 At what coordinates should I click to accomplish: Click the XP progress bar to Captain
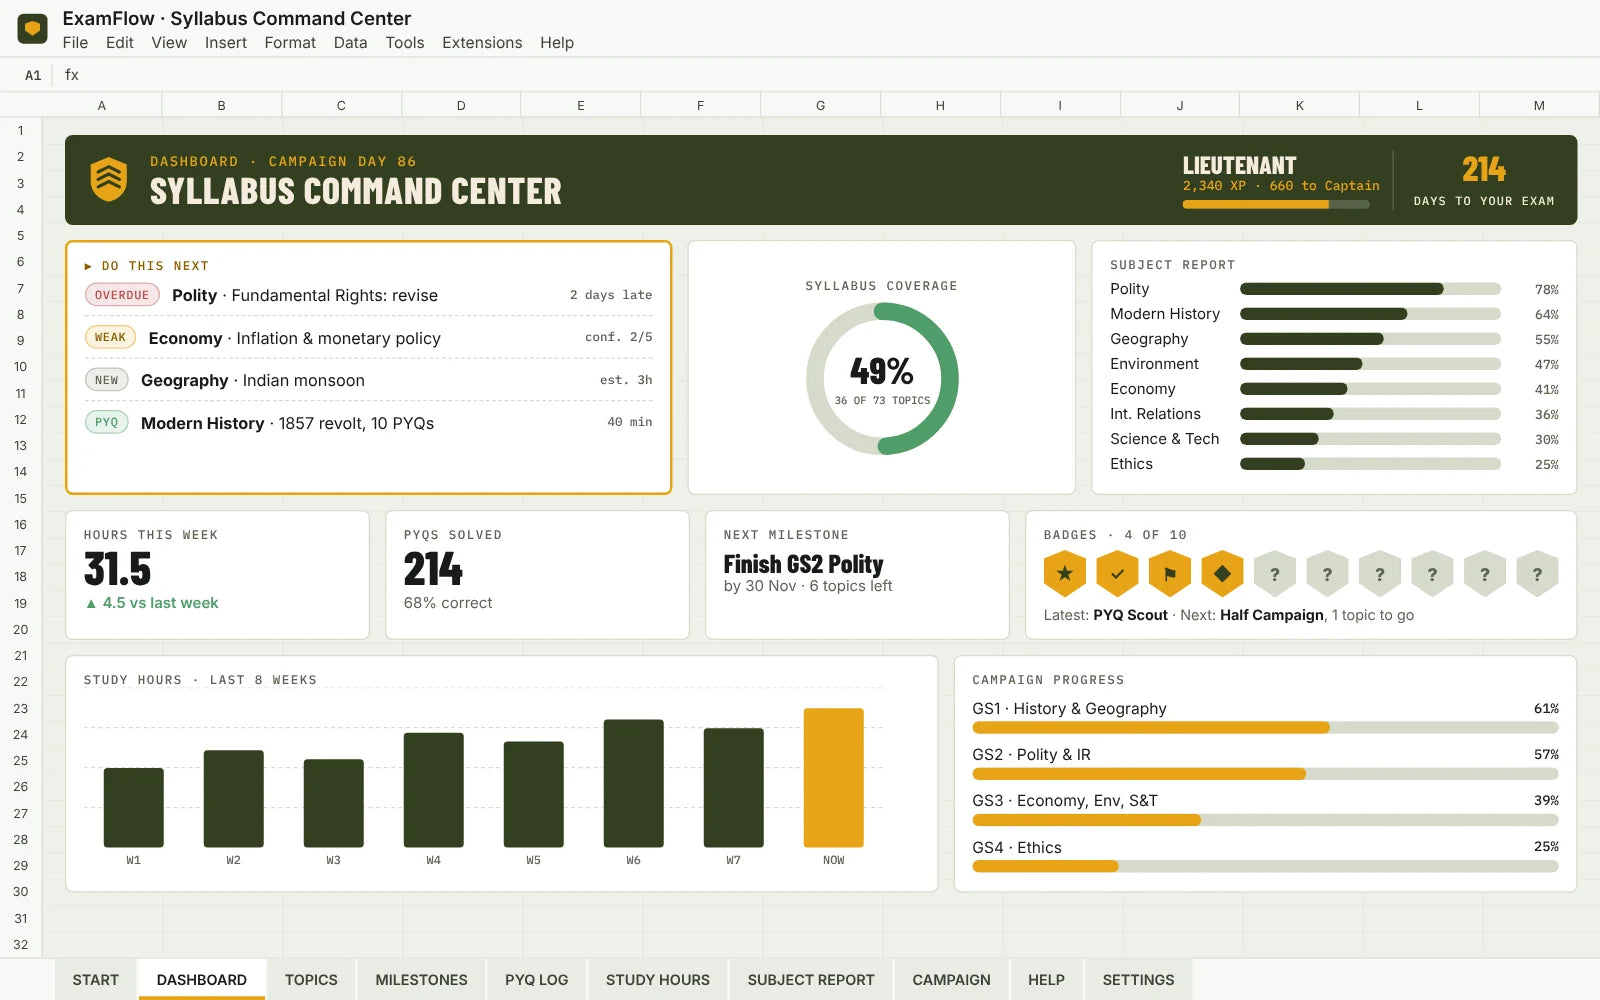tap(1276, 205)
